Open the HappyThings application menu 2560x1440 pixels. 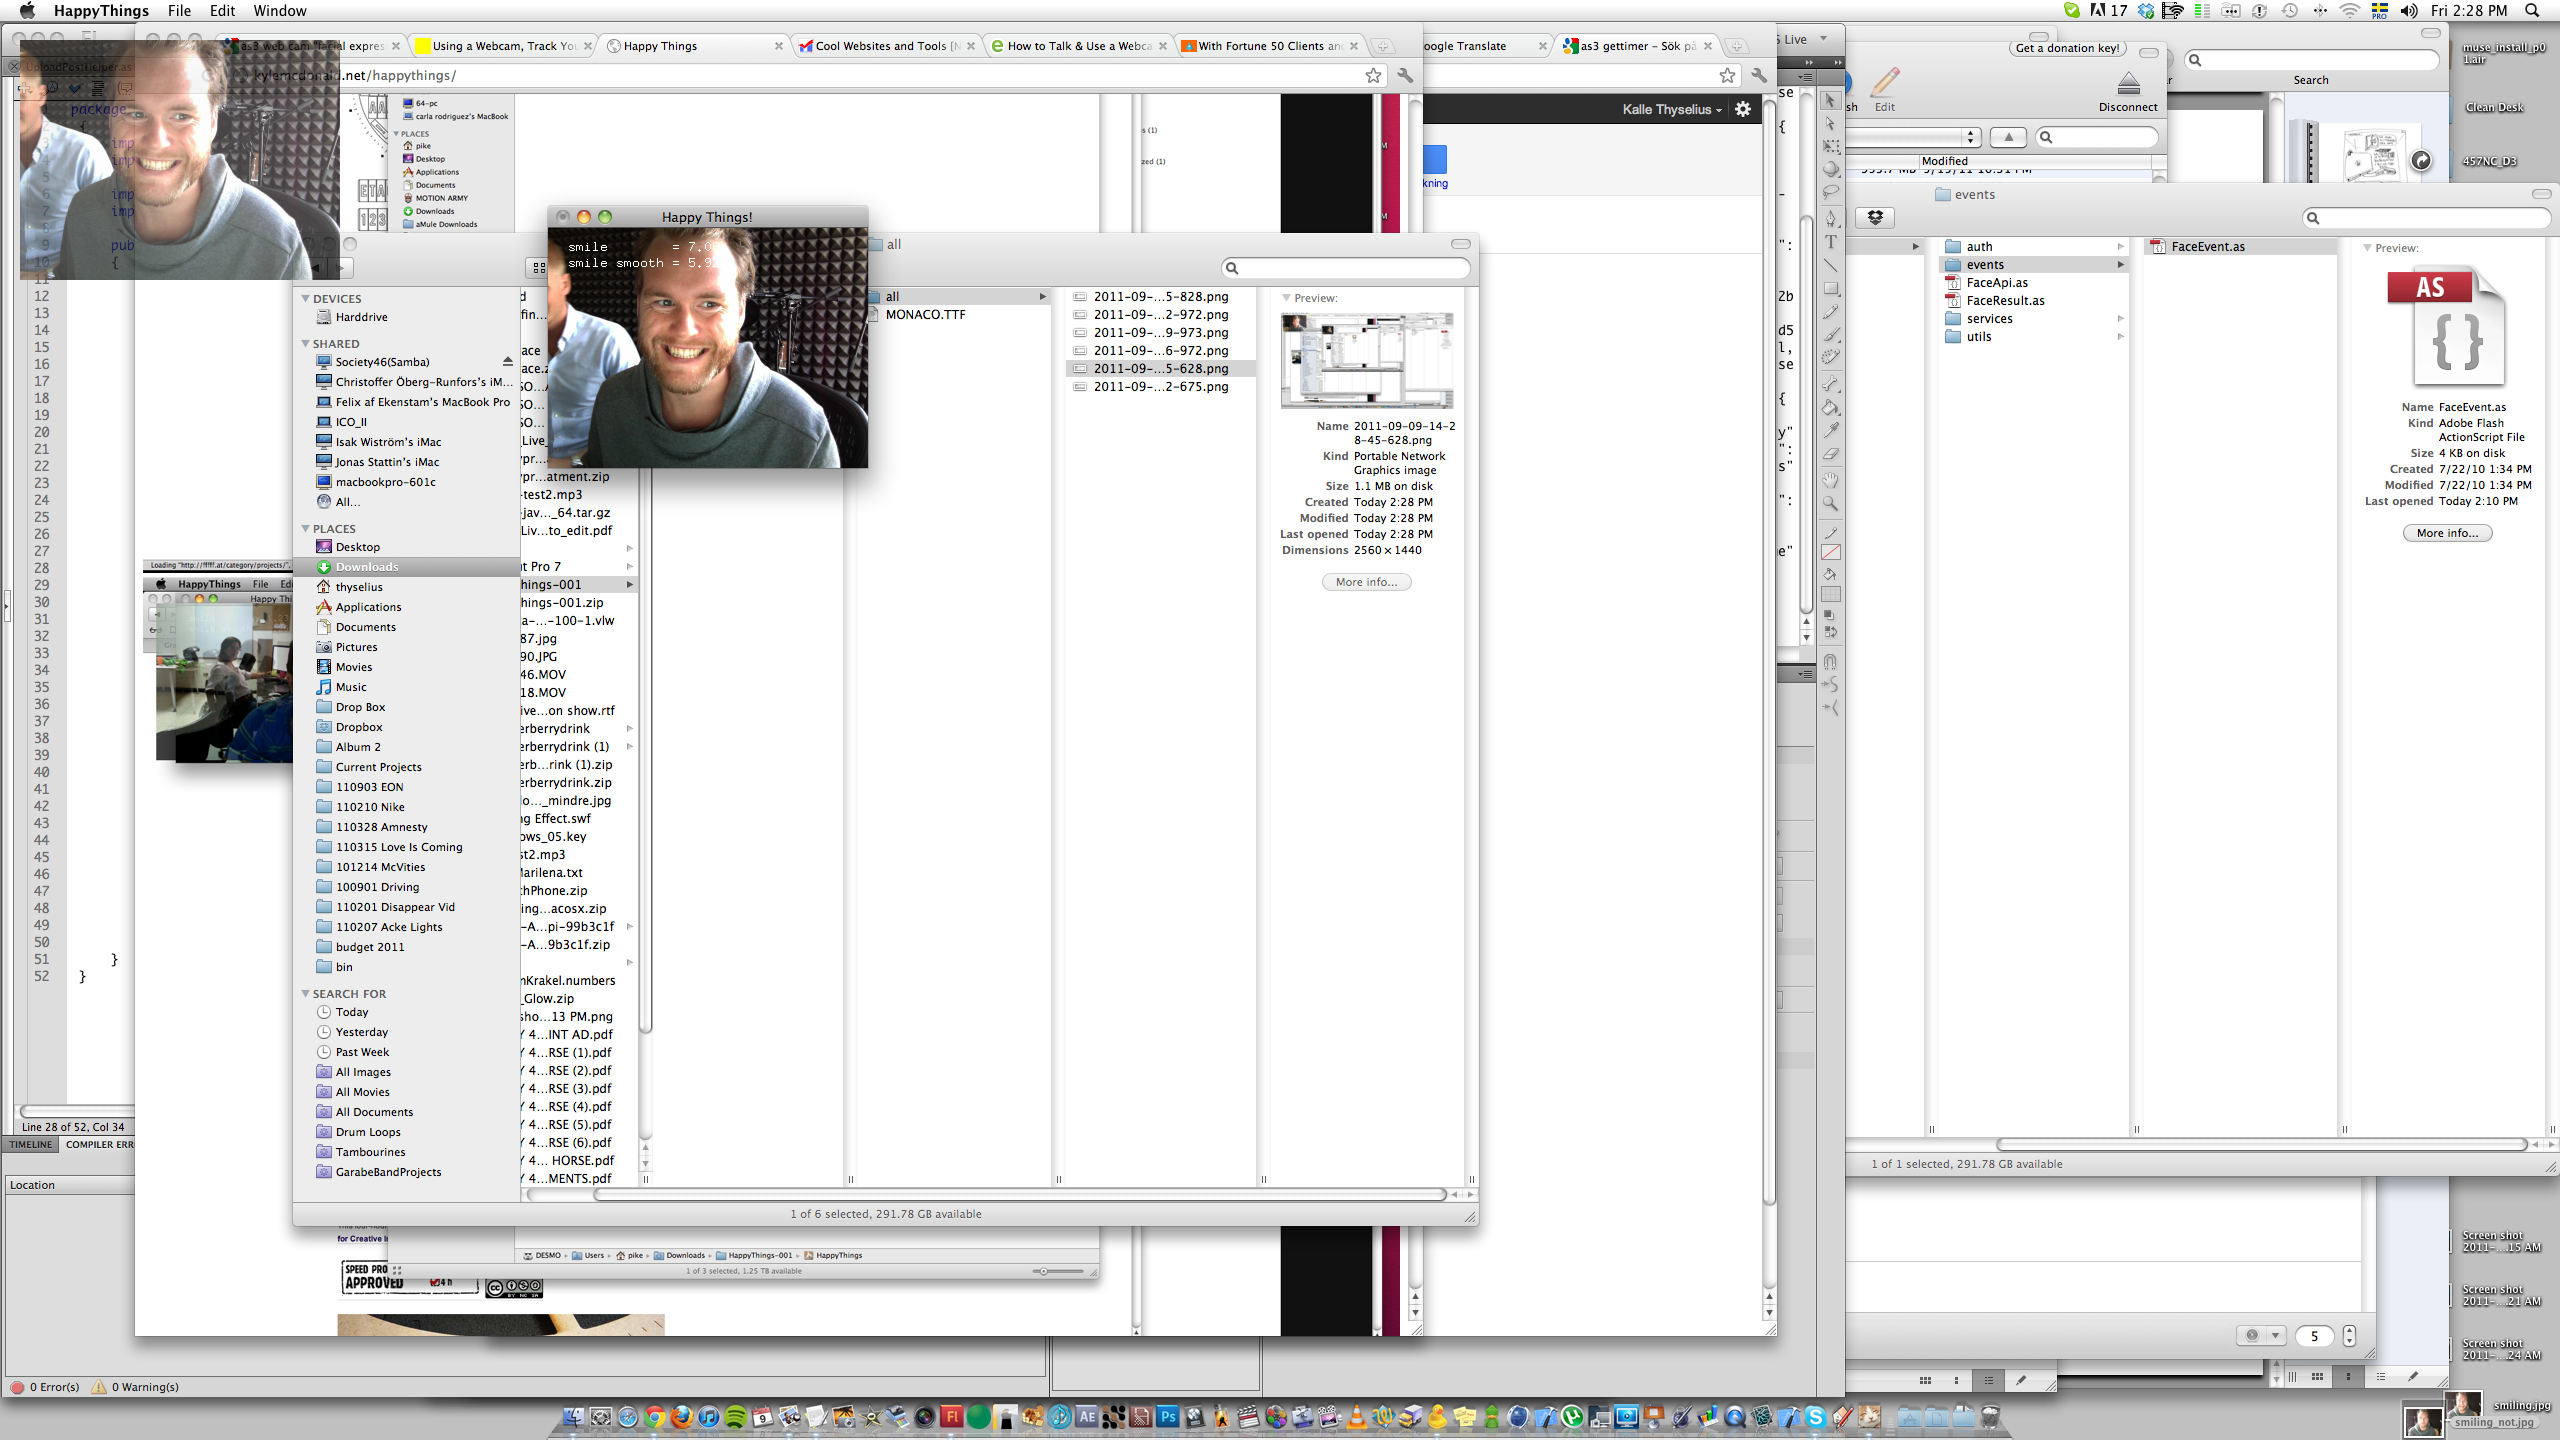click(101, 10)
